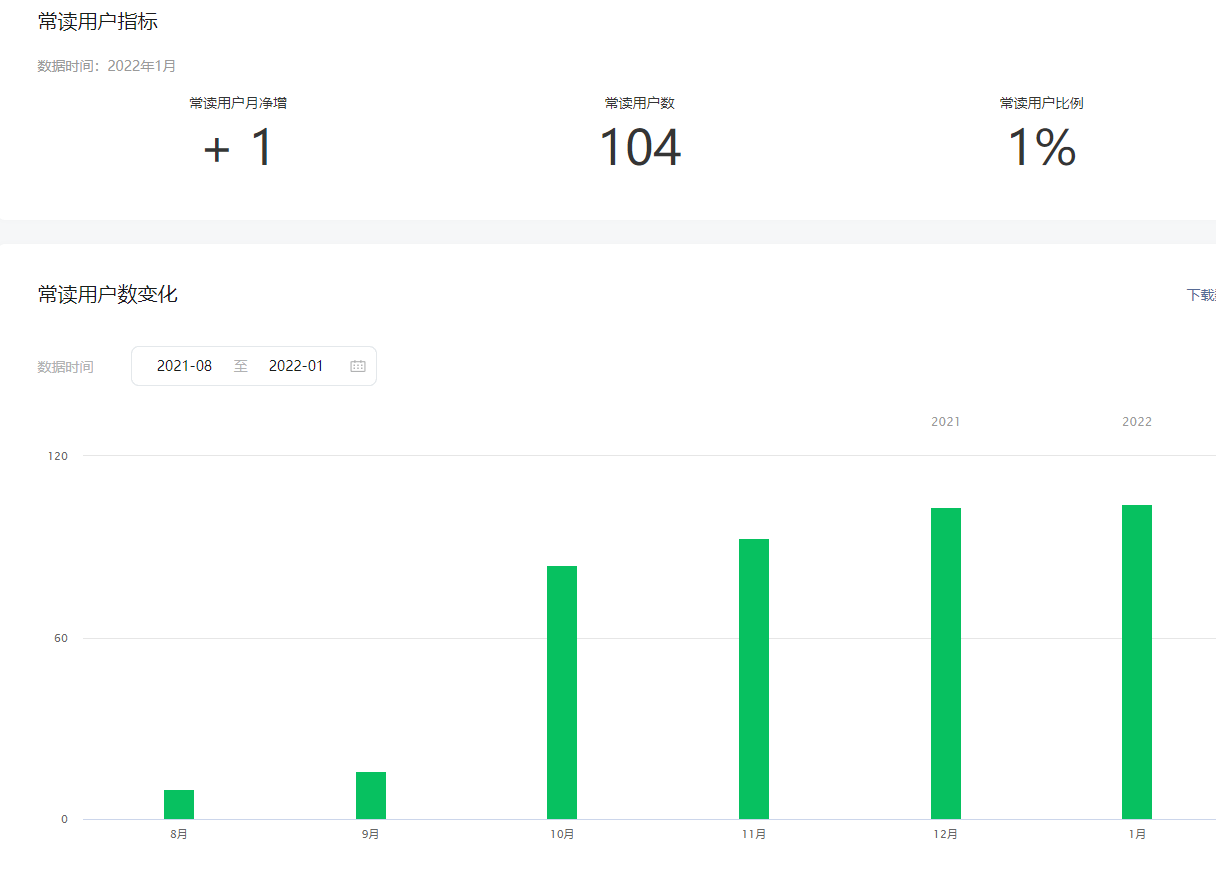Click the green bar for 1月
The image size is (1216, 889).
(x=1137, y=663)
